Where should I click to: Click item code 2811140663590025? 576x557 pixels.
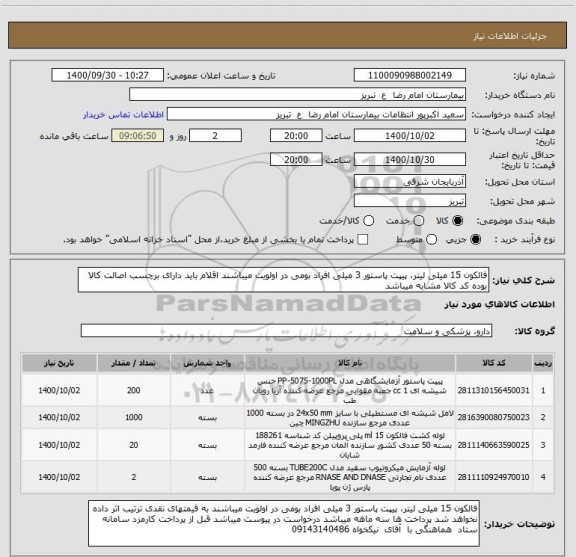point(493,445)
